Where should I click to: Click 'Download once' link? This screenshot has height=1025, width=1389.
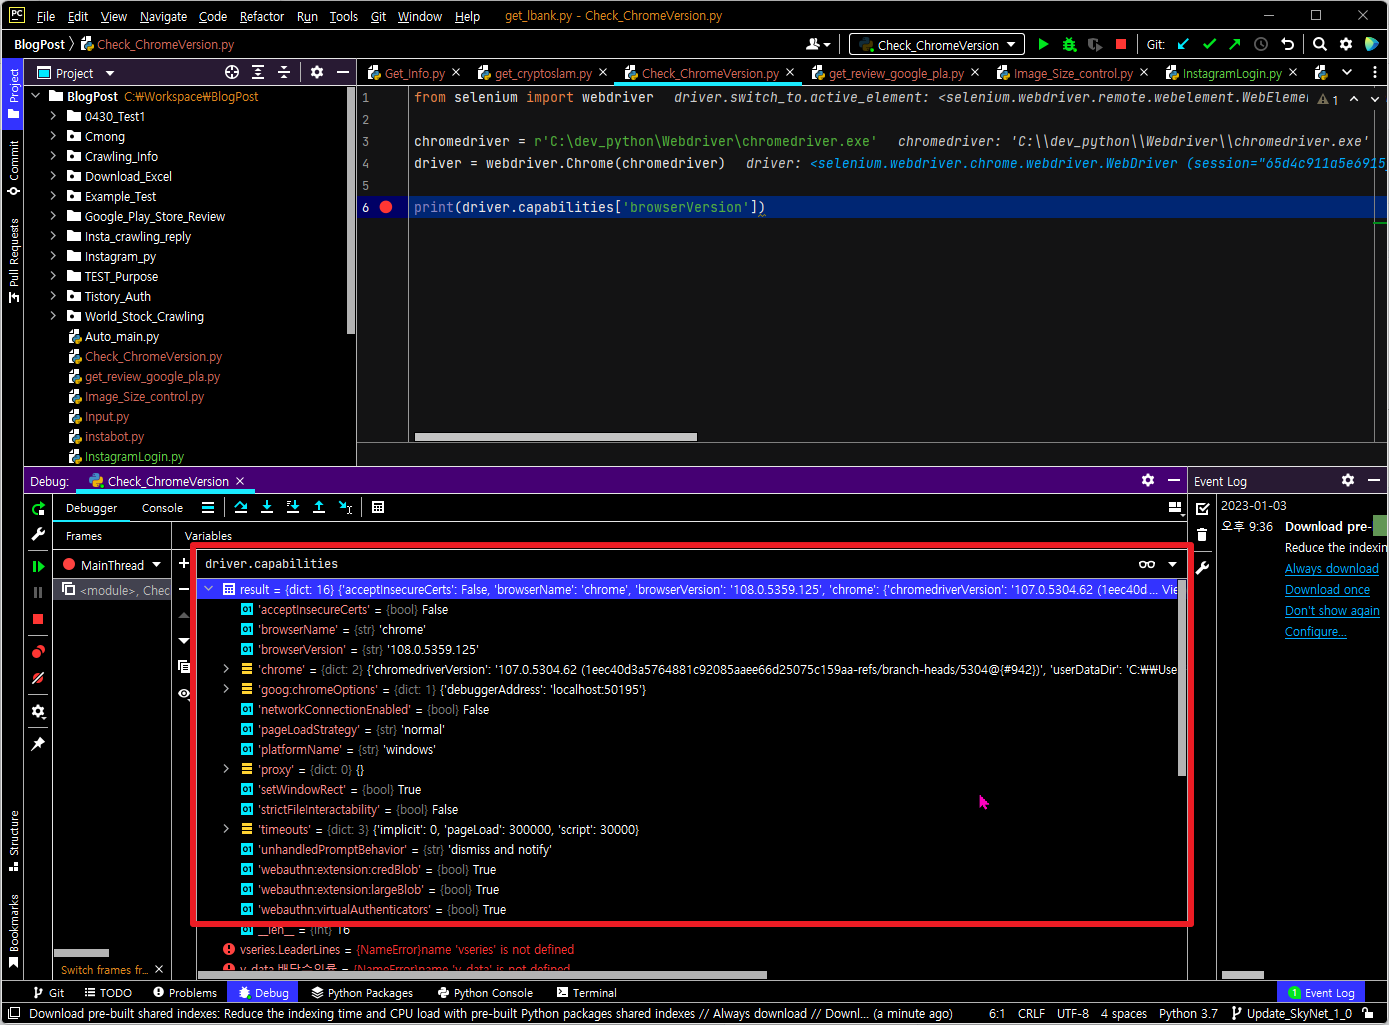pyautogui.click(x=1327, y=590)
